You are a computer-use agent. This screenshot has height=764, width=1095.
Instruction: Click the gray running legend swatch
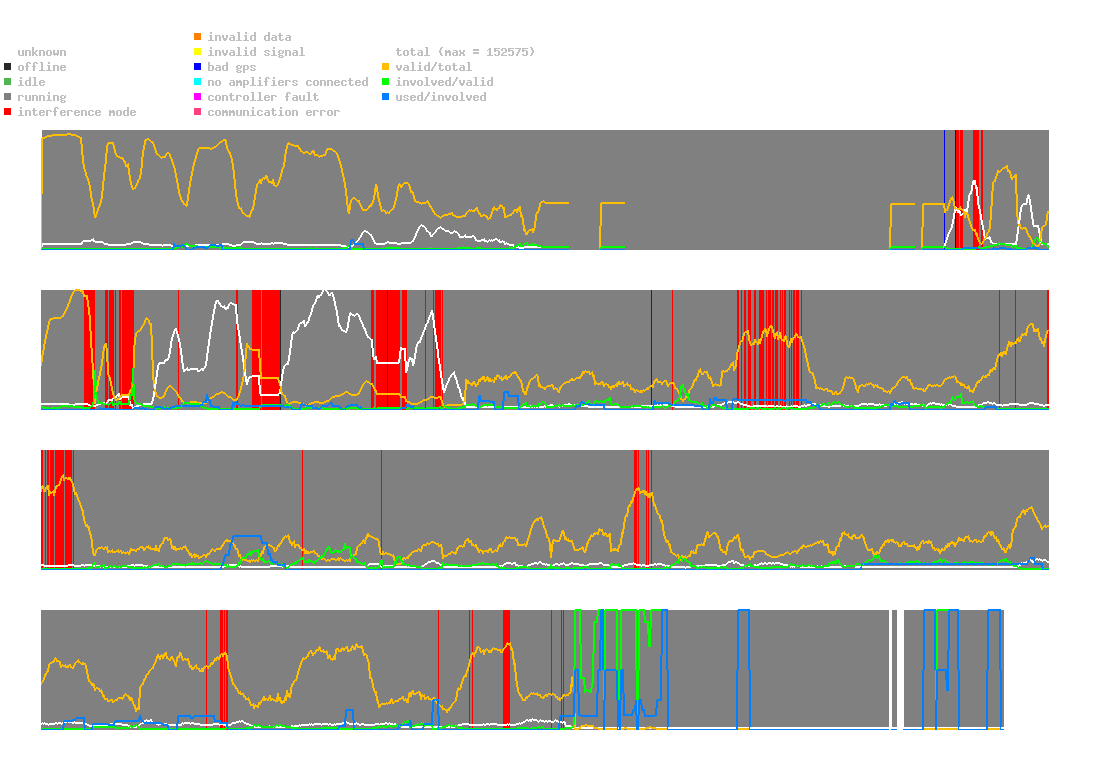[8, 97]
